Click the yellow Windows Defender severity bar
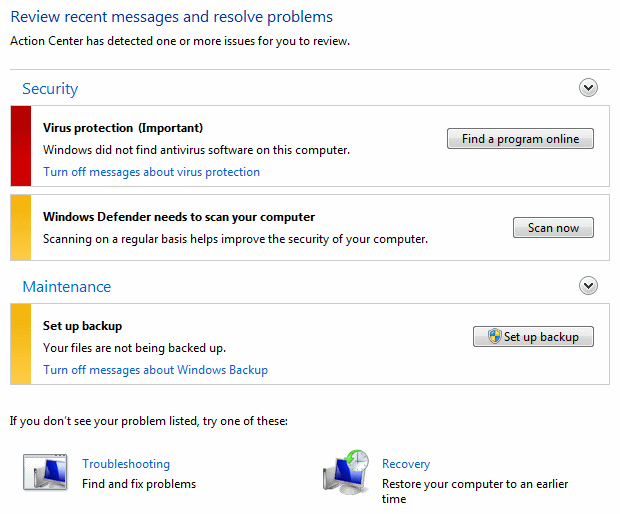 pos(21,227)
